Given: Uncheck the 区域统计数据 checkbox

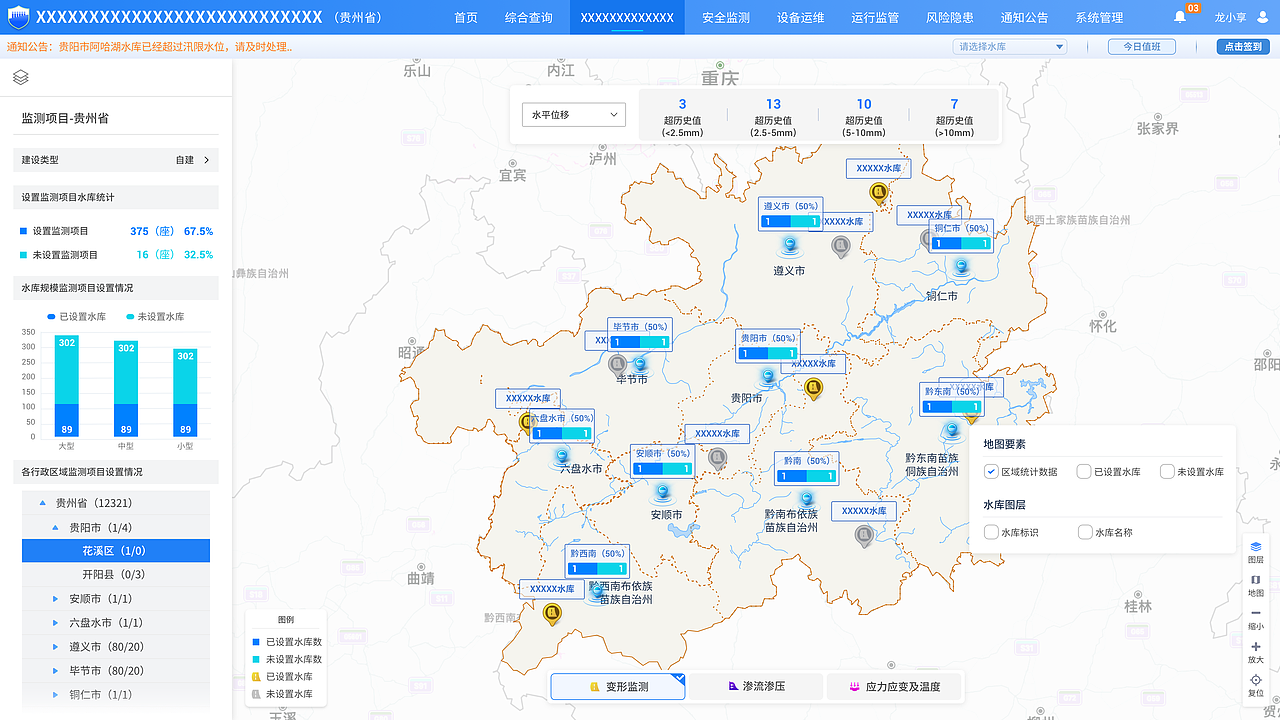Looking at the screenshot, I should pyautogui.click(x=991, y=472).
